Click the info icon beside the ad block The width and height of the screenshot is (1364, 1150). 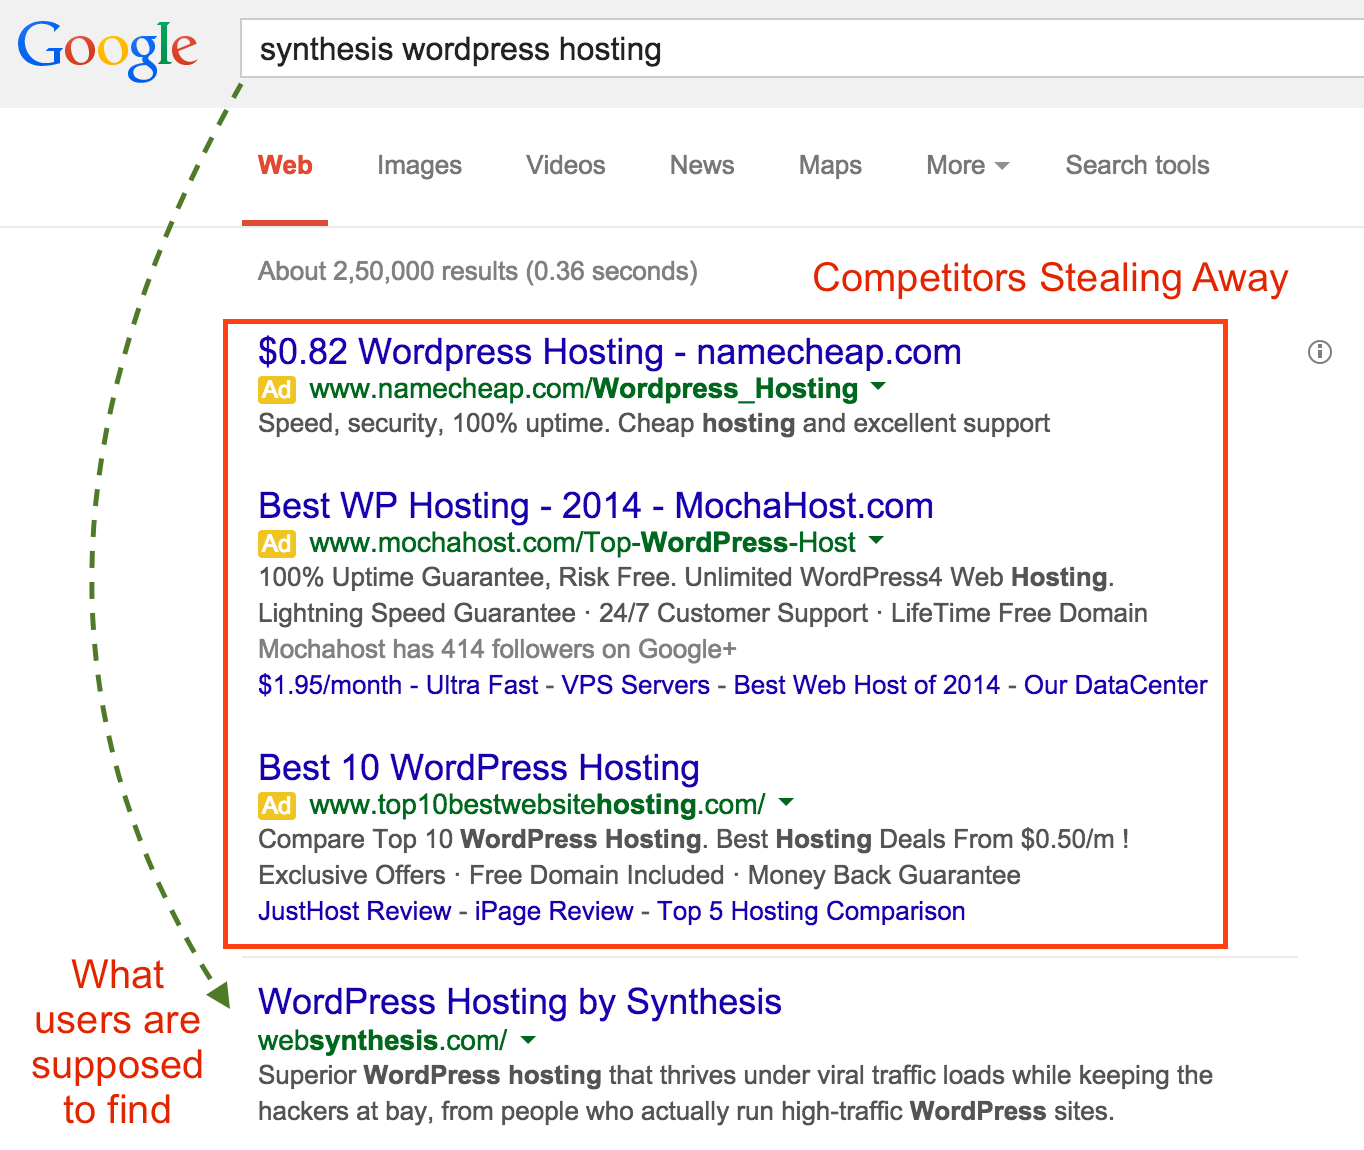point(1320,352)
